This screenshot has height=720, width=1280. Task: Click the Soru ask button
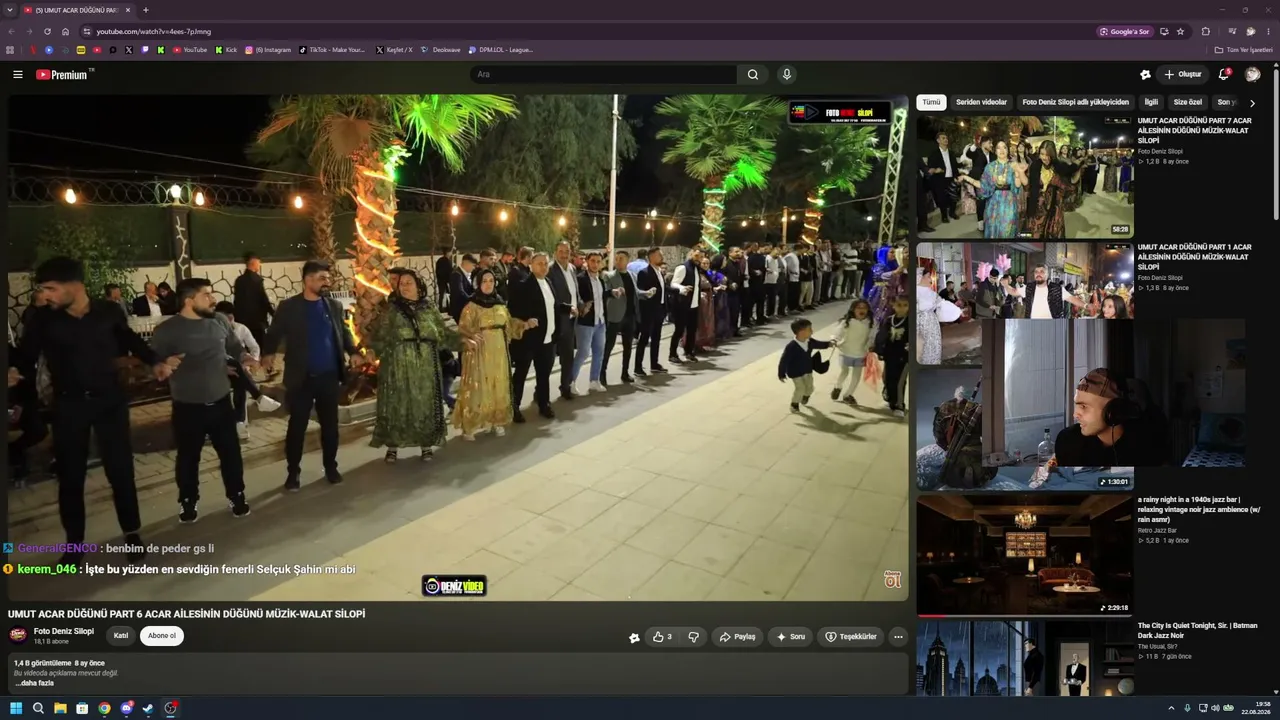[x=790, y=637]
